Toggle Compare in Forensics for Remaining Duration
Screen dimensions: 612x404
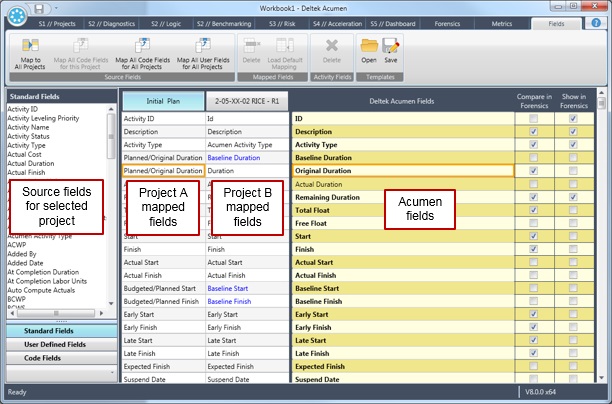[x=534, y=197]
